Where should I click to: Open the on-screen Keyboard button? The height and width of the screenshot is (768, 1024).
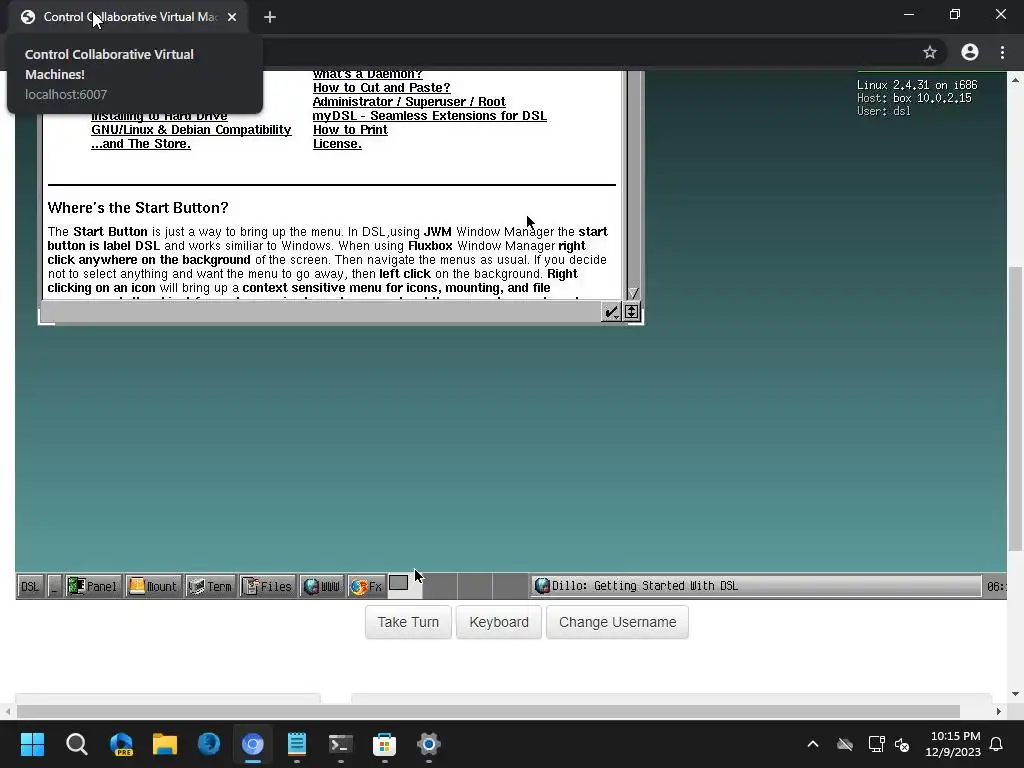[499, 622]
